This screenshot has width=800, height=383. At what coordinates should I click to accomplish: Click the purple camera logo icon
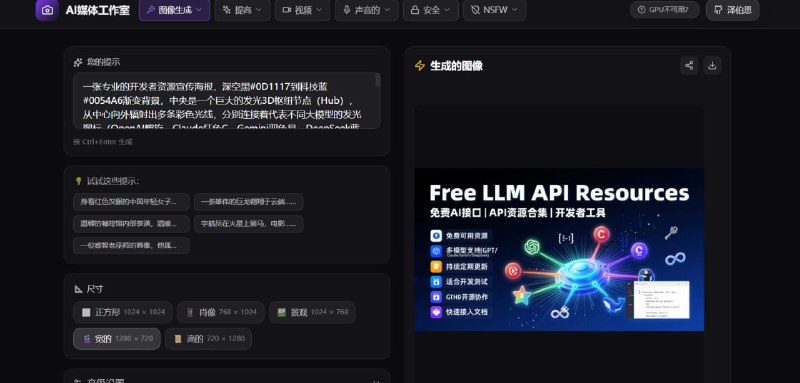47,10
